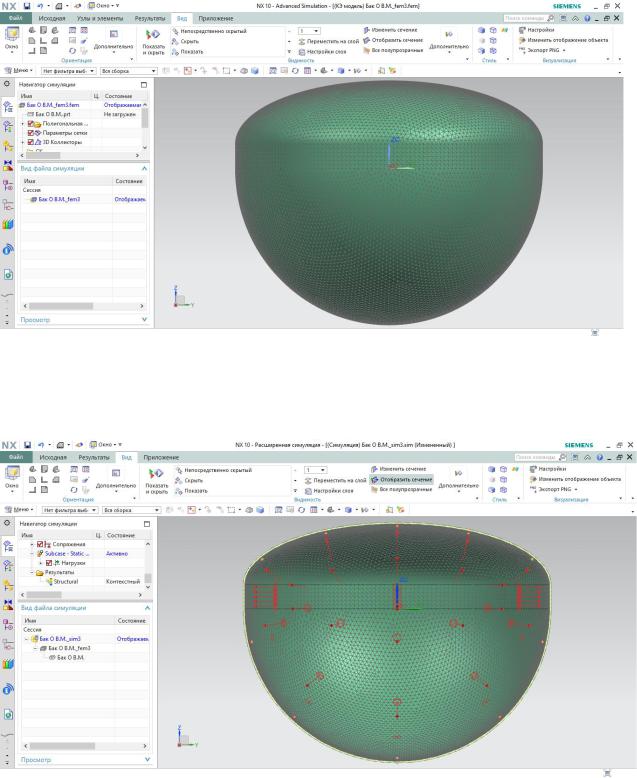Toggle Параметры сетки checkbox
Image resolution: width=637 pixels, height=778 pixels.
coord(31,133)
